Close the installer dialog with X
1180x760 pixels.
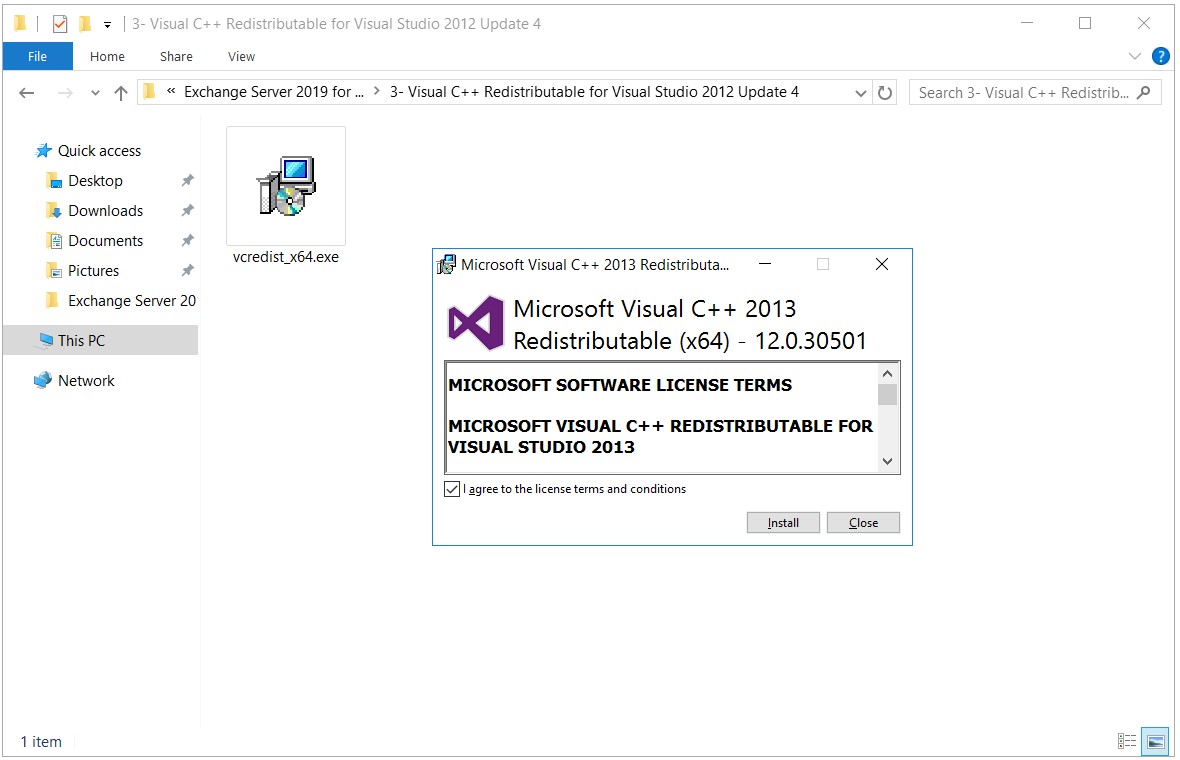[882, 264]
